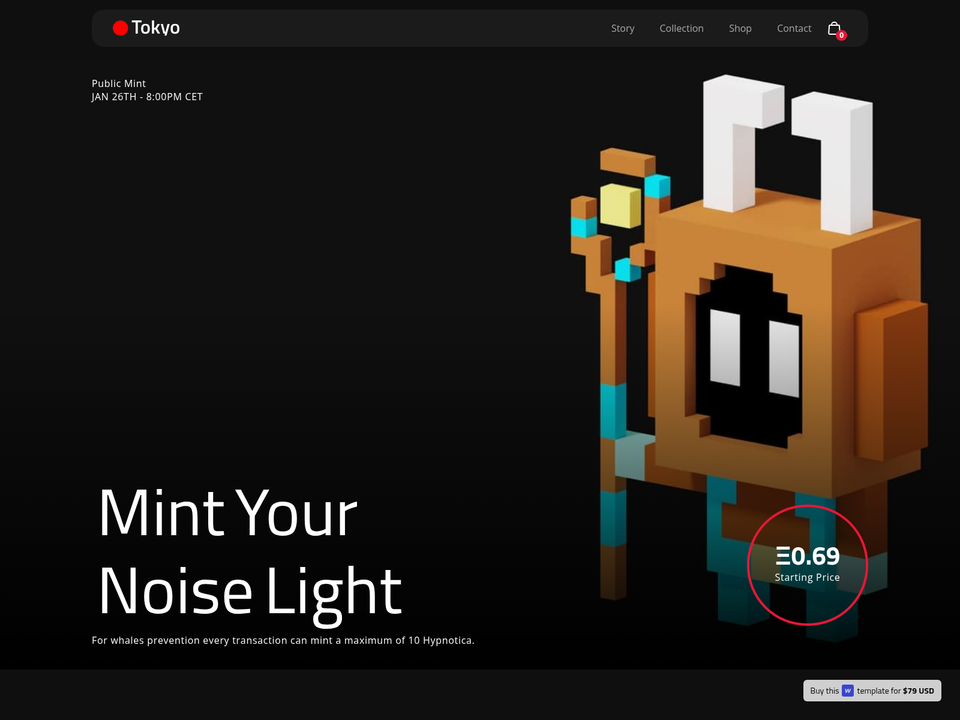This screenshot has height=720, width=960.
Task: Open the shopping cart icon
Action: [834, 28]
